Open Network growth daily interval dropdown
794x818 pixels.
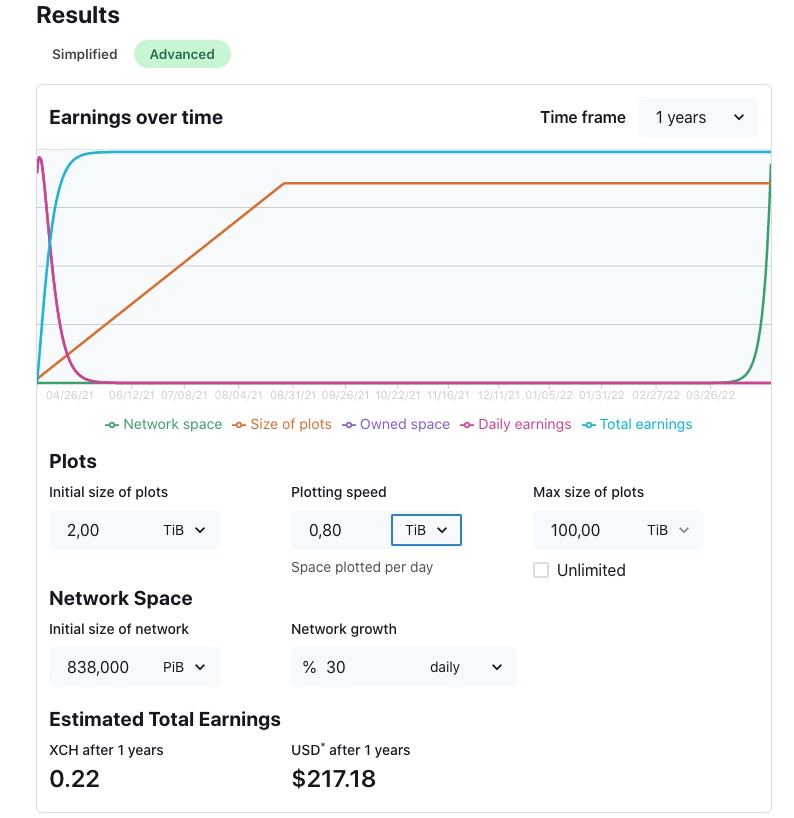466,667
